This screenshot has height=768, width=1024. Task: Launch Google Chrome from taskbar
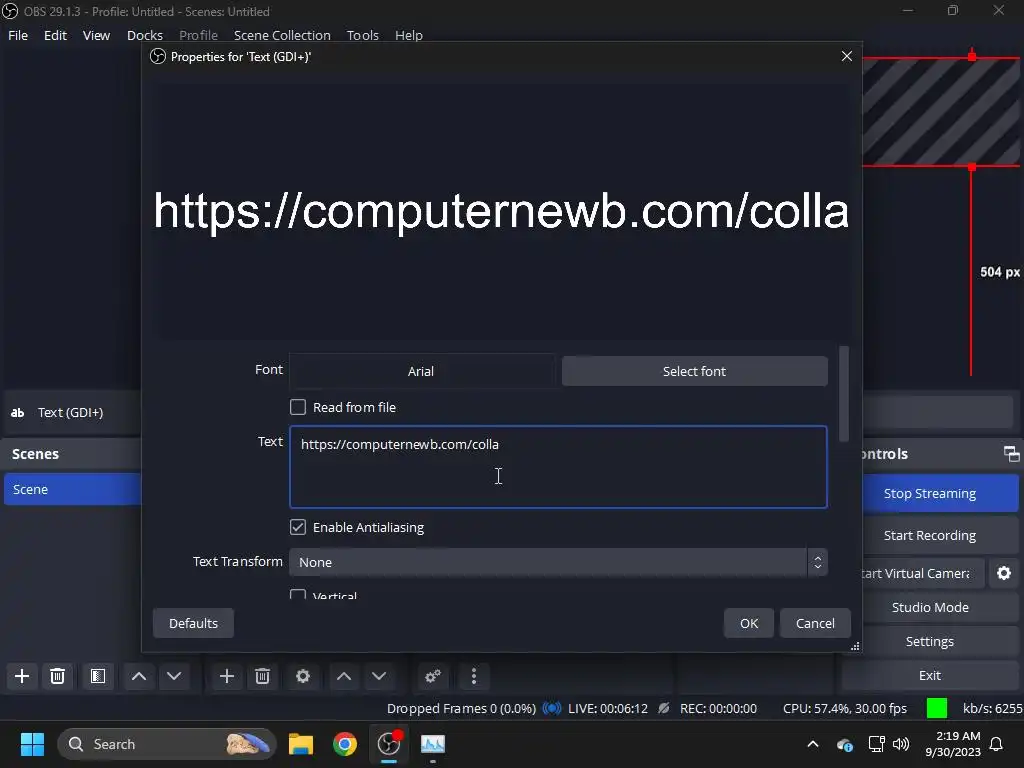(345, 744)
